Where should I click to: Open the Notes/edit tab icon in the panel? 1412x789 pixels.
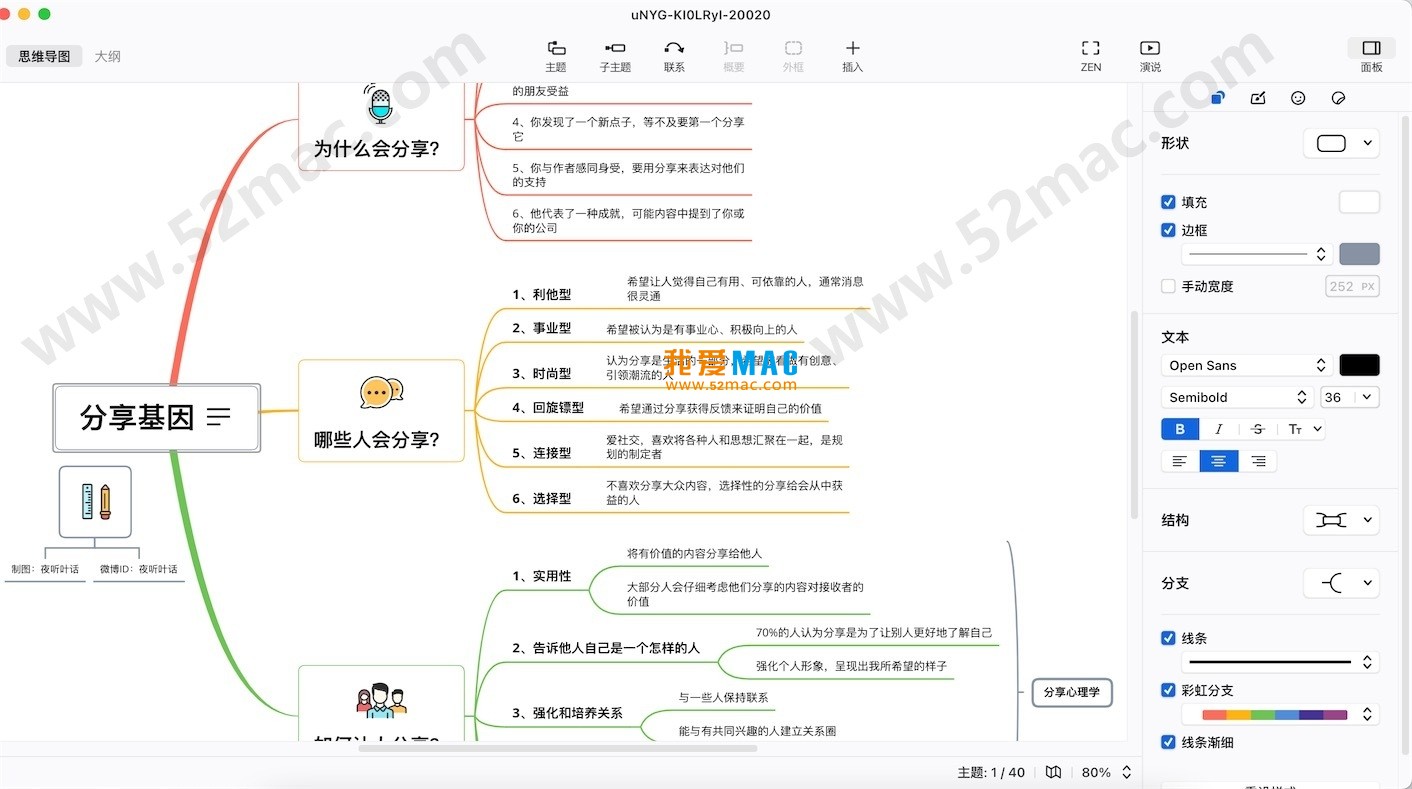(x=1258, y=98)
